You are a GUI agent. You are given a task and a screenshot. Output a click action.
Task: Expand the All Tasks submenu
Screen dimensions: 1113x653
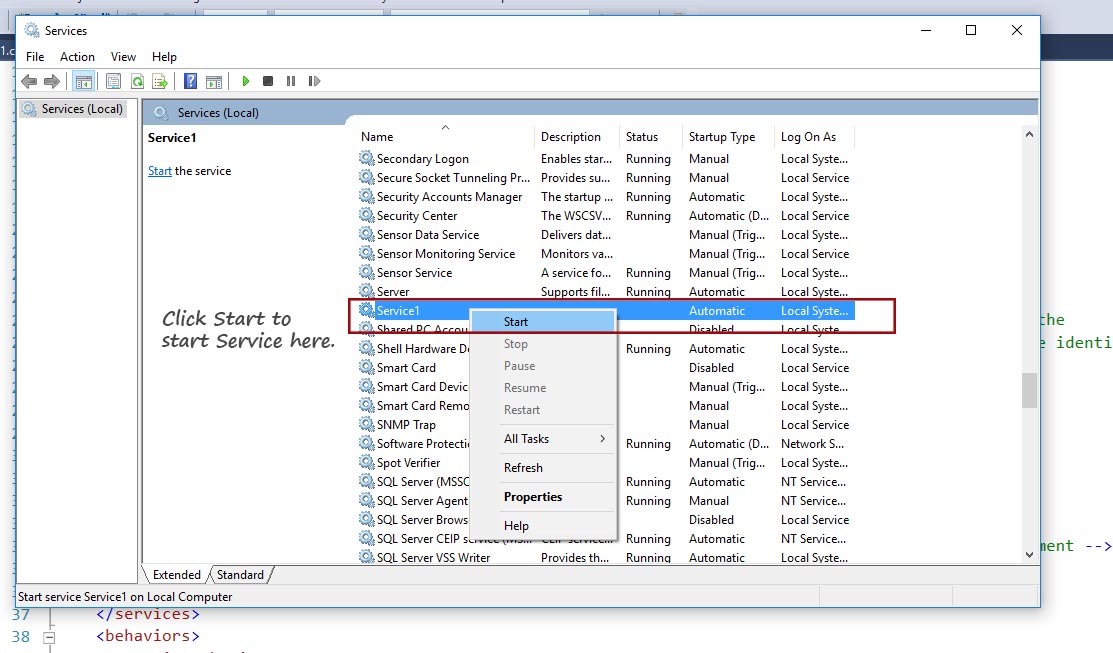pyautogui.click(x=543, y=439)
